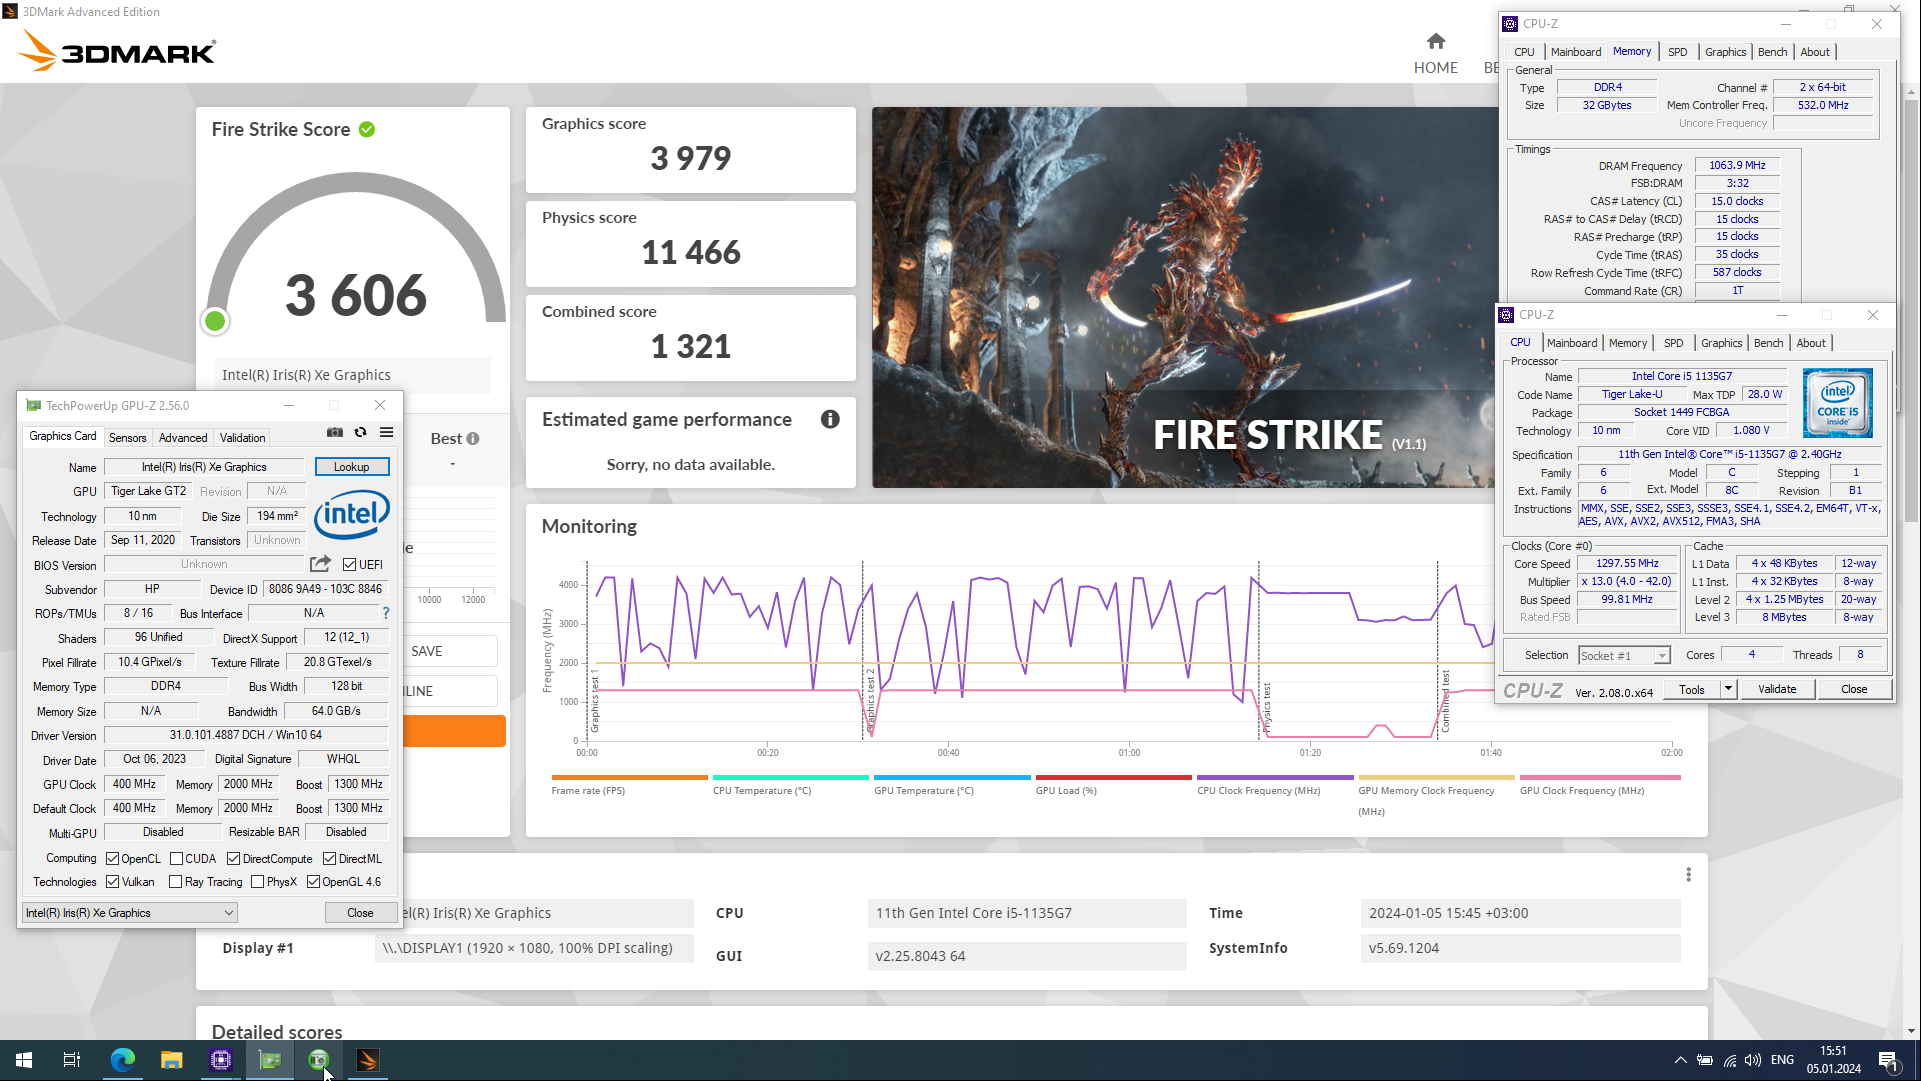Open Windows Start menu
The image size is (1921, 1081).
[x=24, y=1060]
